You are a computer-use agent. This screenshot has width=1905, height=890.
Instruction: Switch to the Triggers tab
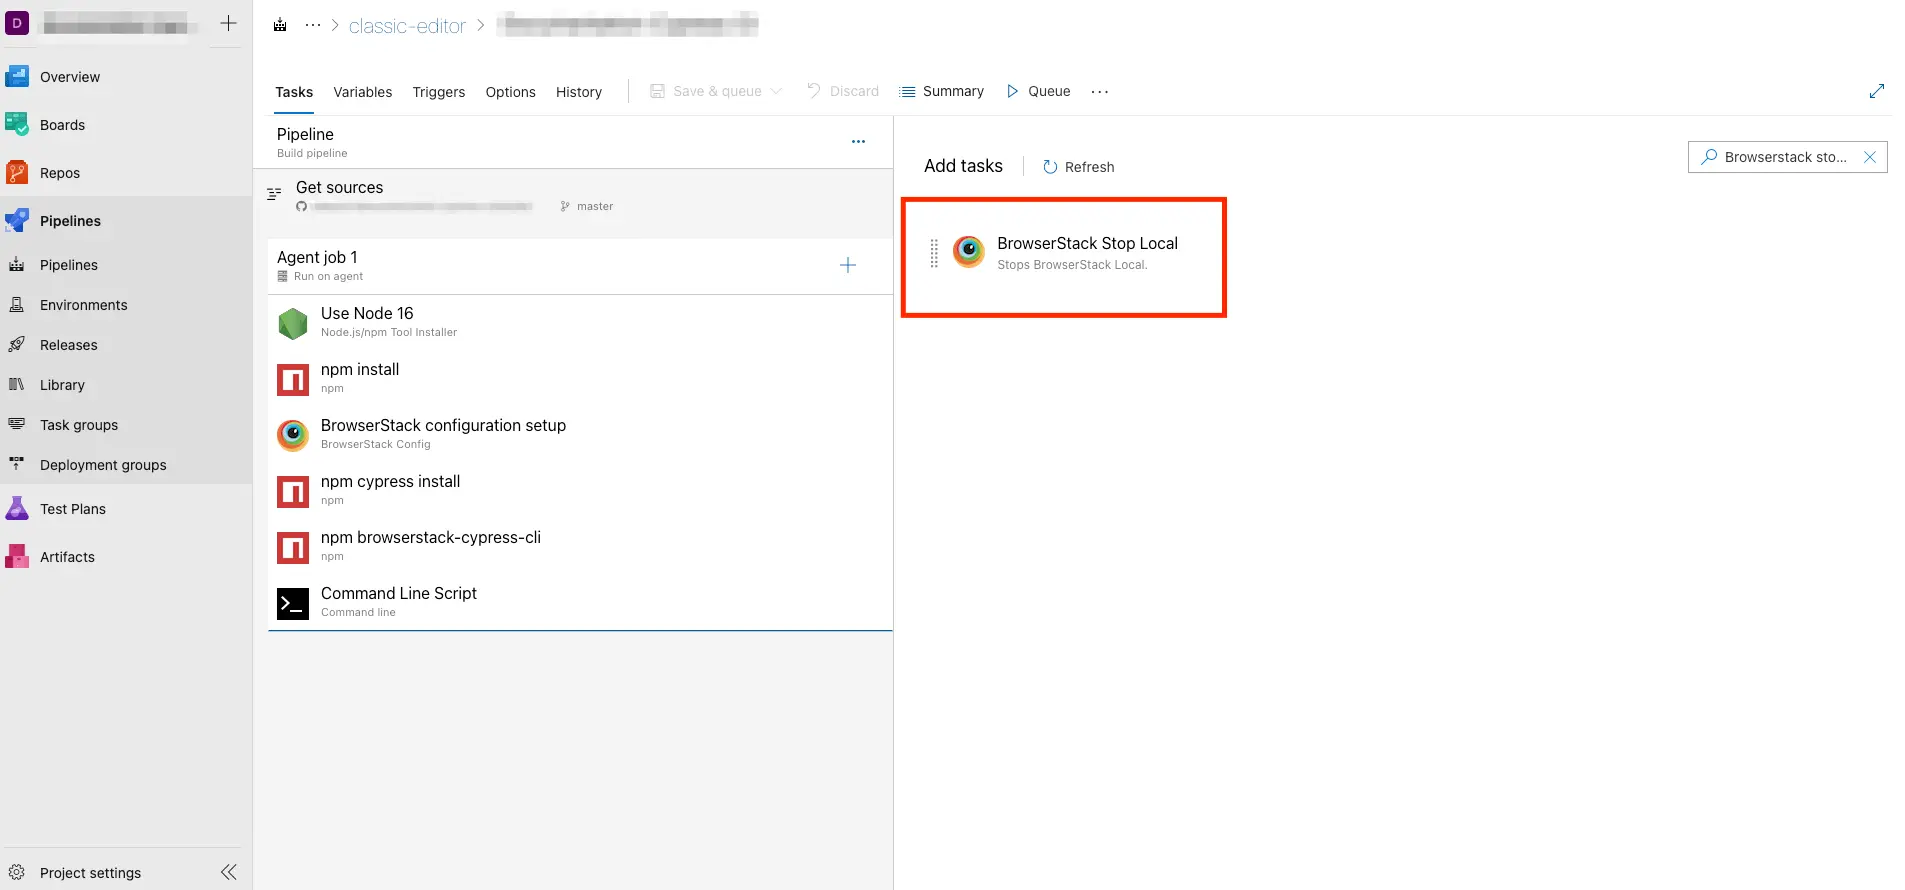click(438, 92)
